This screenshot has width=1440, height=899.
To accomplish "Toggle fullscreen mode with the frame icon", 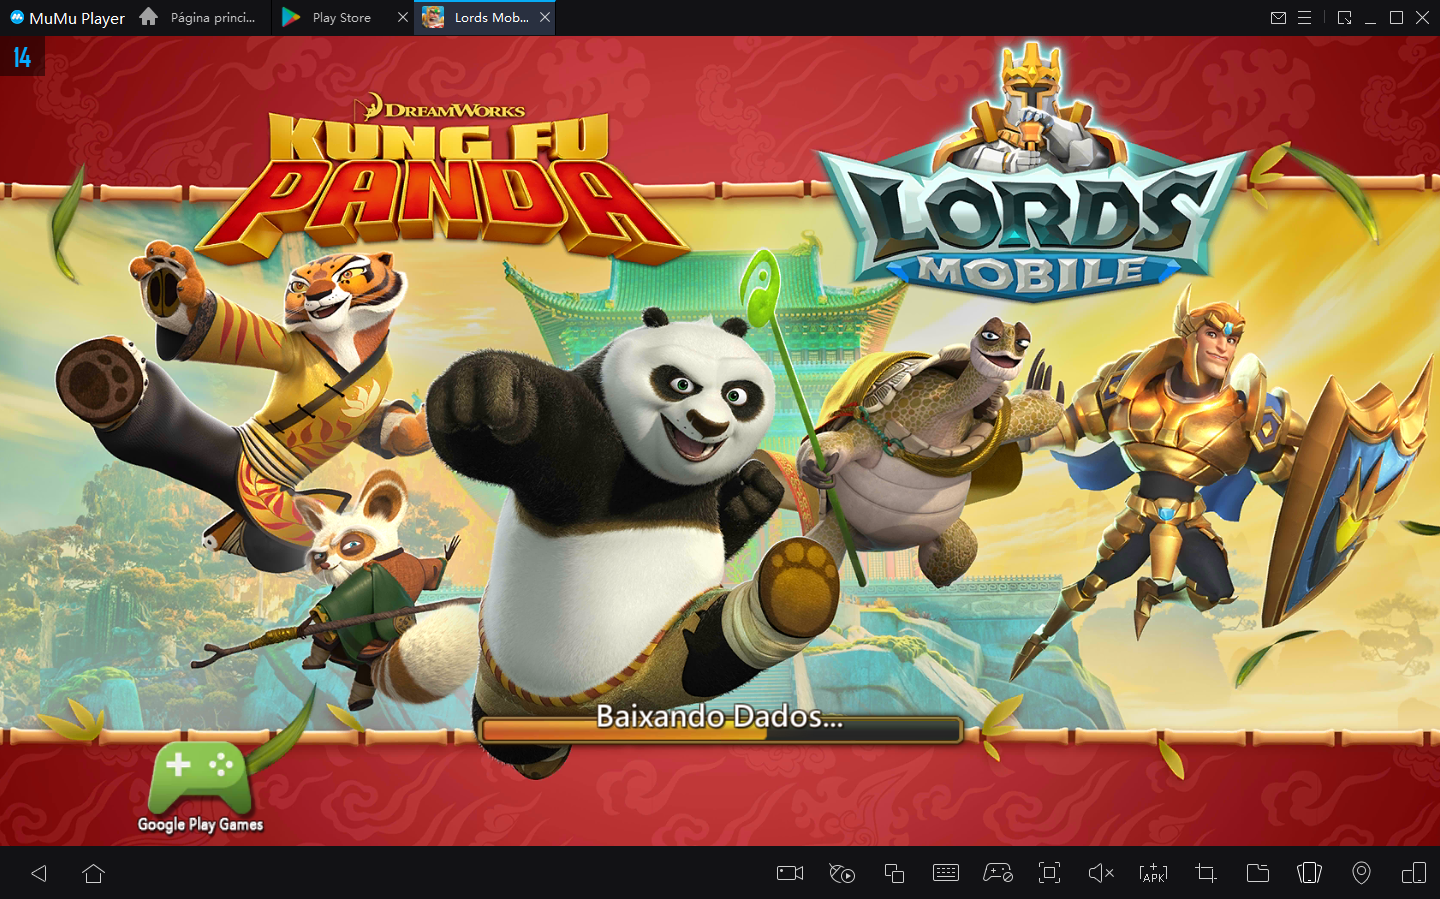I will [x=1049, y=873].
